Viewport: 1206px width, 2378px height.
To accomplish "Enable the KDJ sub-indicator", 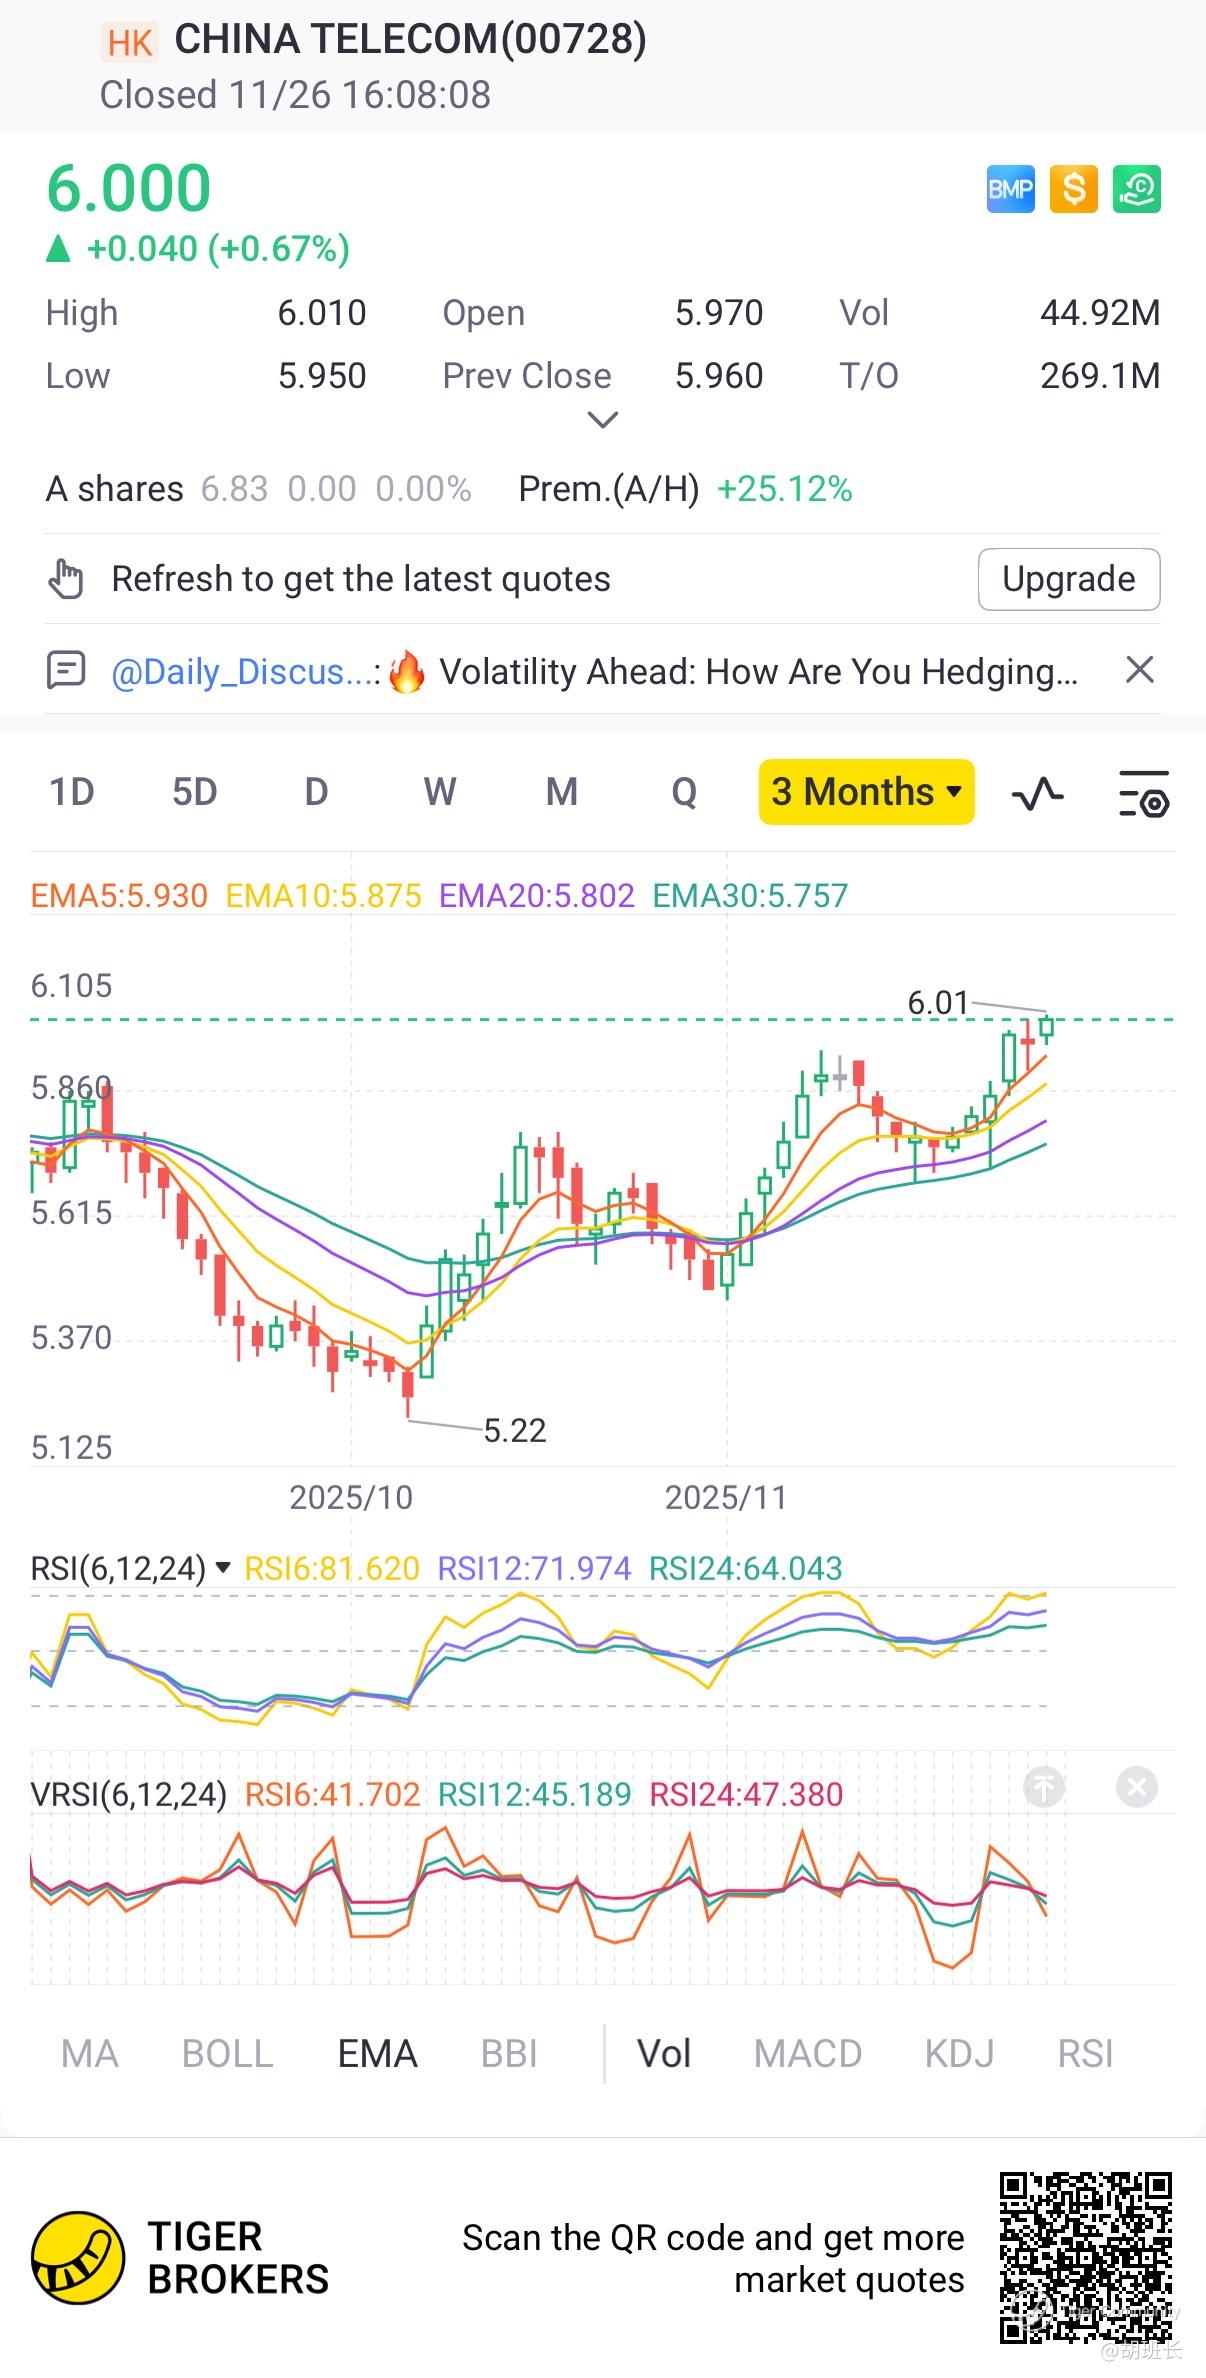I will 960,2054.
